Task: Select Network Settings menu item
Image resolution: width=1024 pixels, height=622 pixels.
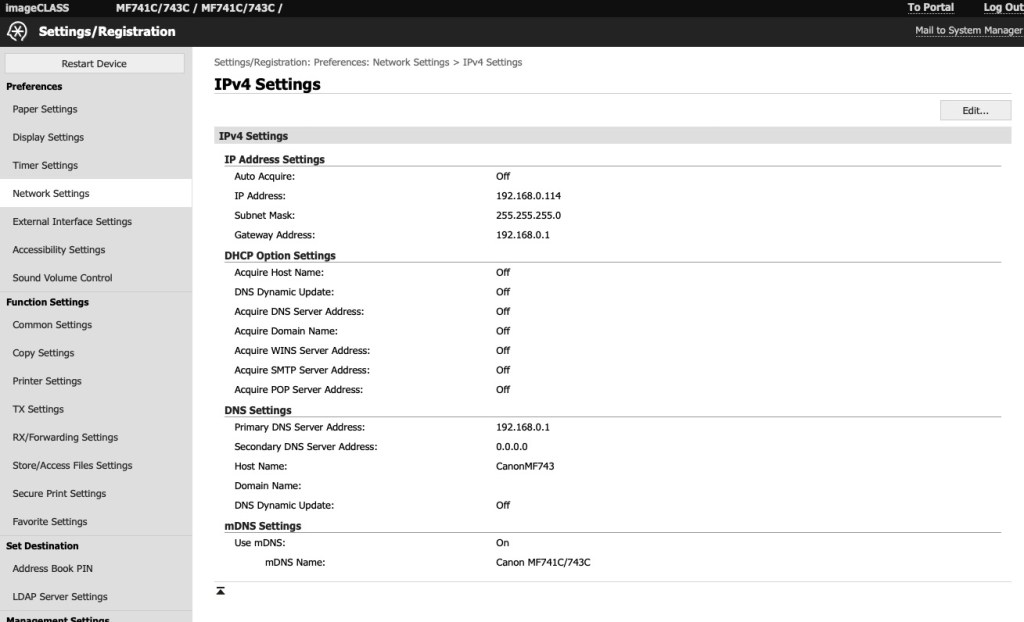Action: tap(51, 193)
